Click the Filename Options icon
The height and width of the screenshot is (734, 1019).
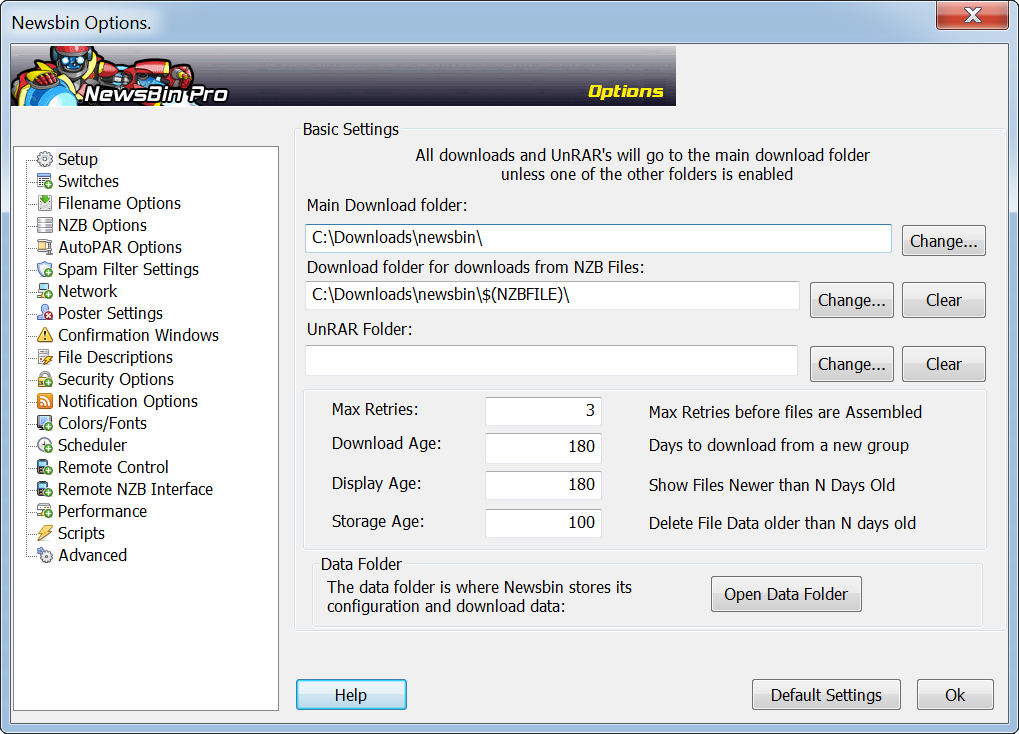click(45, 203)
